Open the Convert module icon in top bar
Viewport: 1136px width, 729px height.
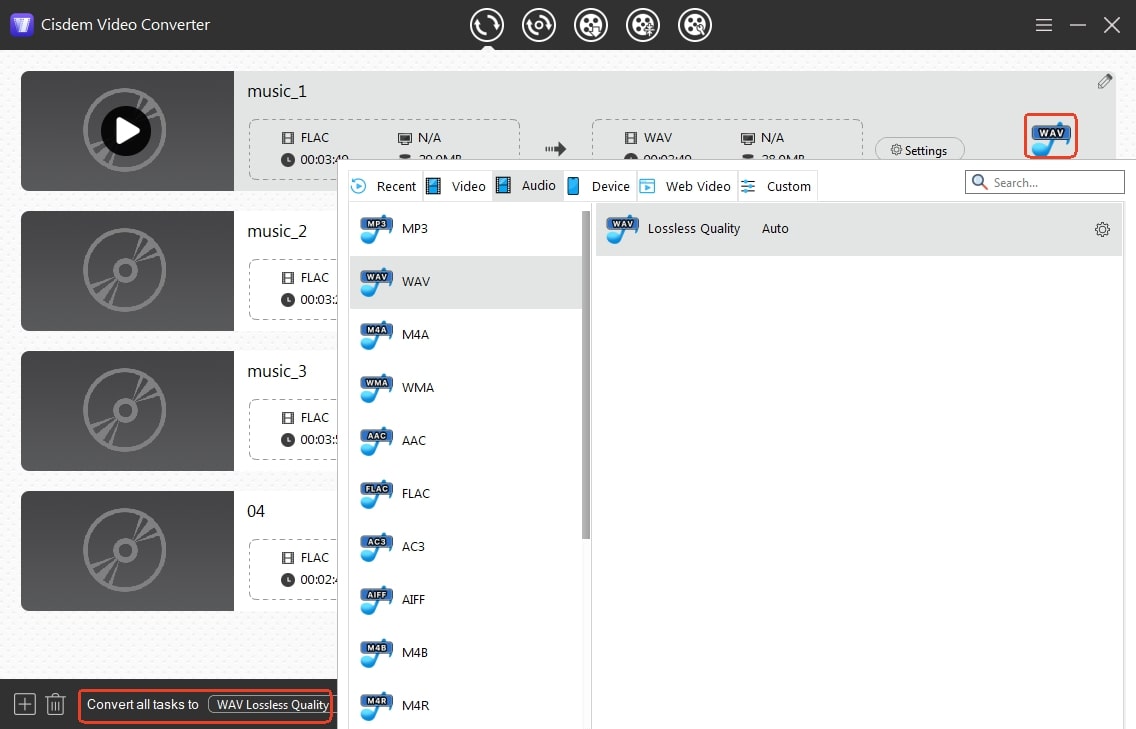point(487,25)
